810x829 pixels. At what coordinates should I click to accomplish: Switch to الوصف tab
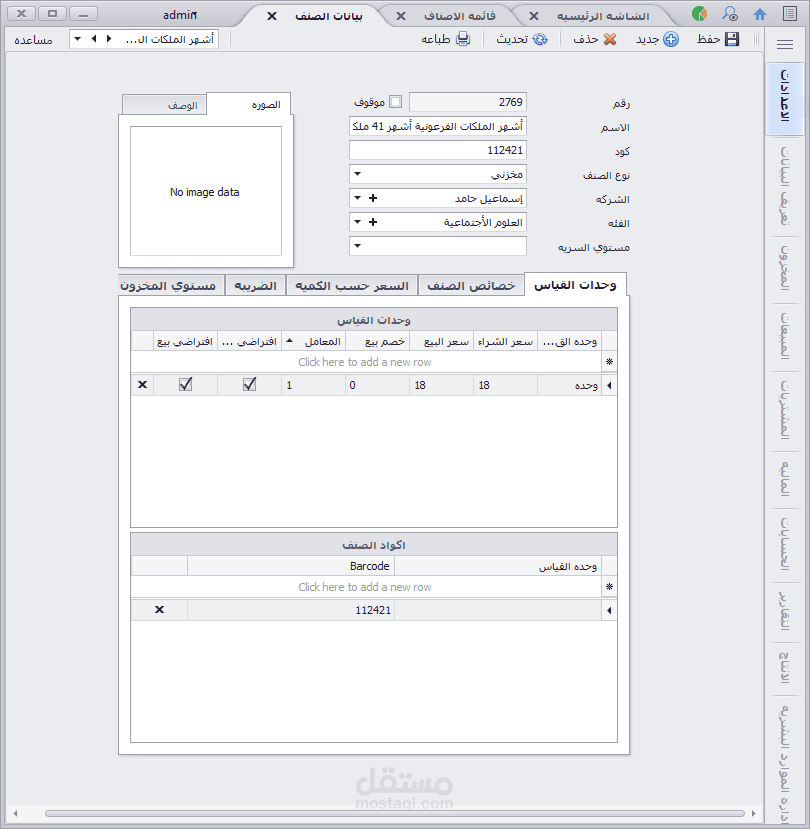(164, 105)
